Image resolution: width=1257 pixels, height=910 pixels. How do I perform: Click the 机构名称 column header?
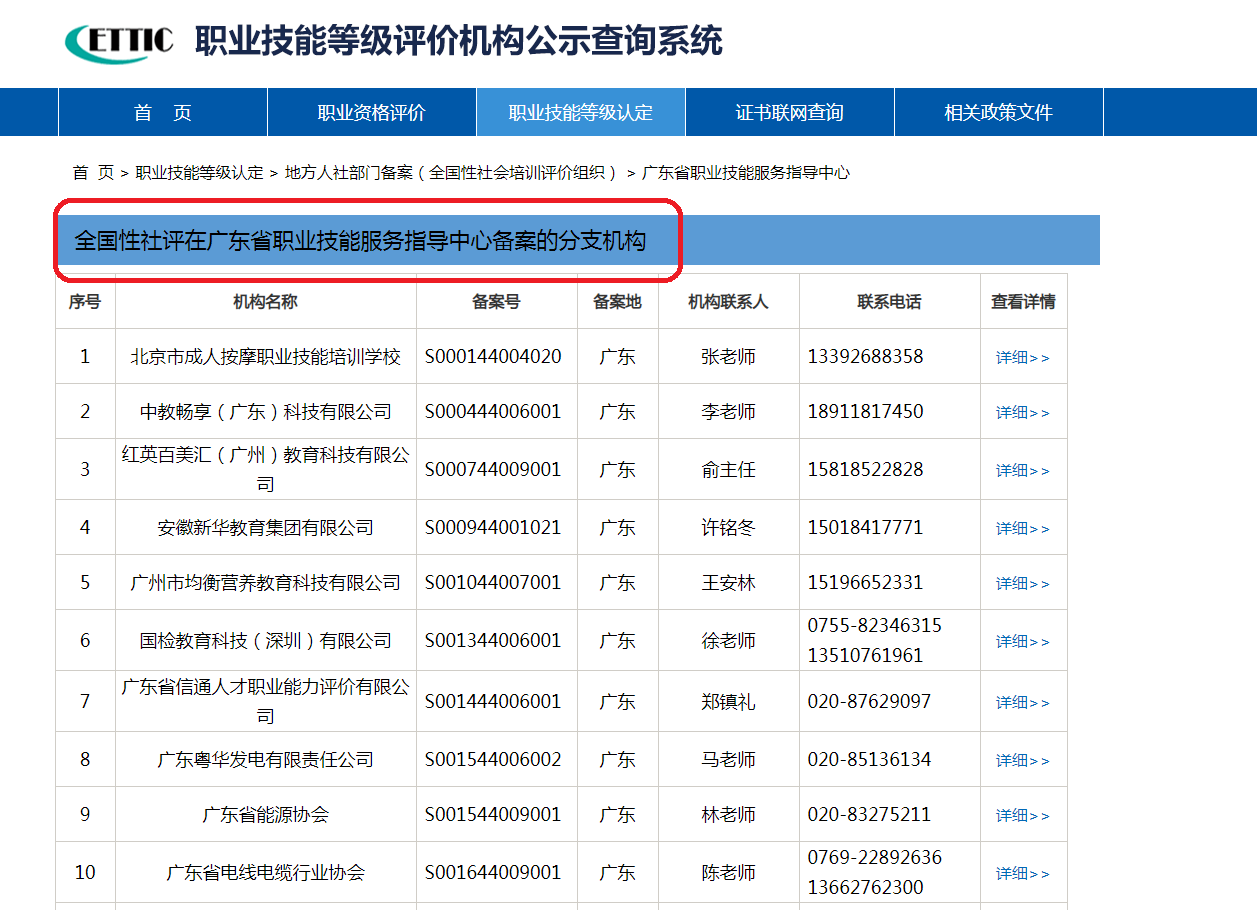pyautogui.click(x=266, y=301)
